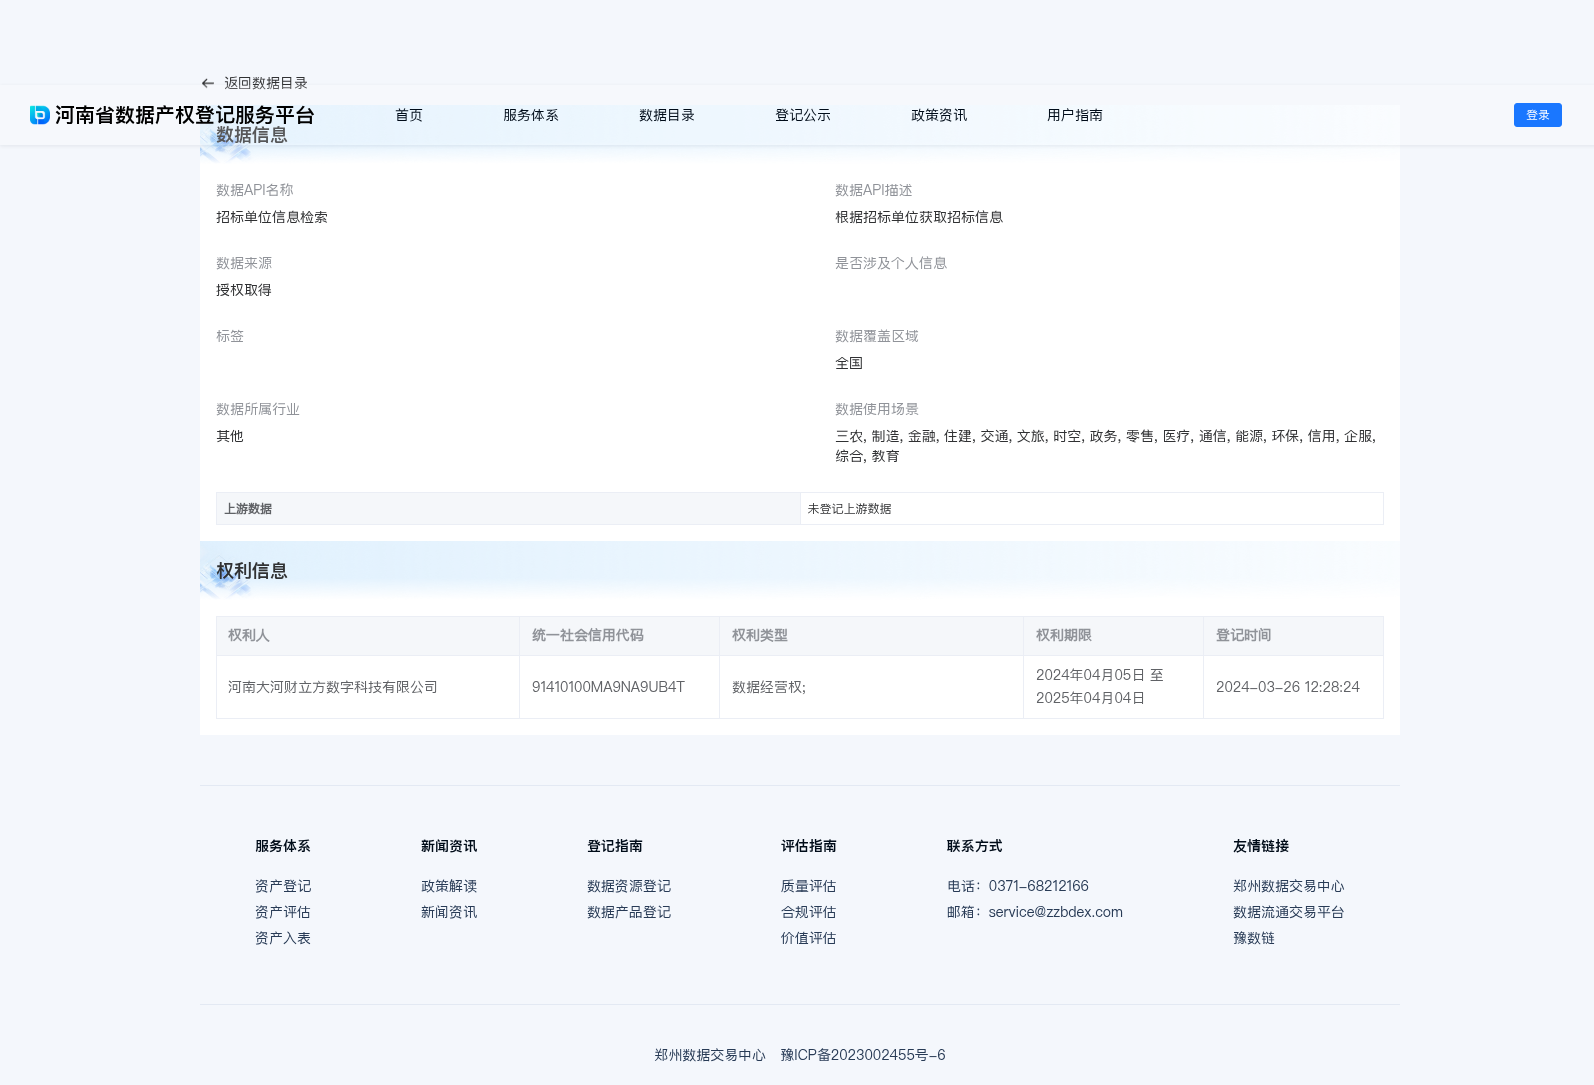Open footer link 资产入表
Image resolution: width=1594 pixels, height=1085 pixels.
pyautogui.click(x=283, y=938)
